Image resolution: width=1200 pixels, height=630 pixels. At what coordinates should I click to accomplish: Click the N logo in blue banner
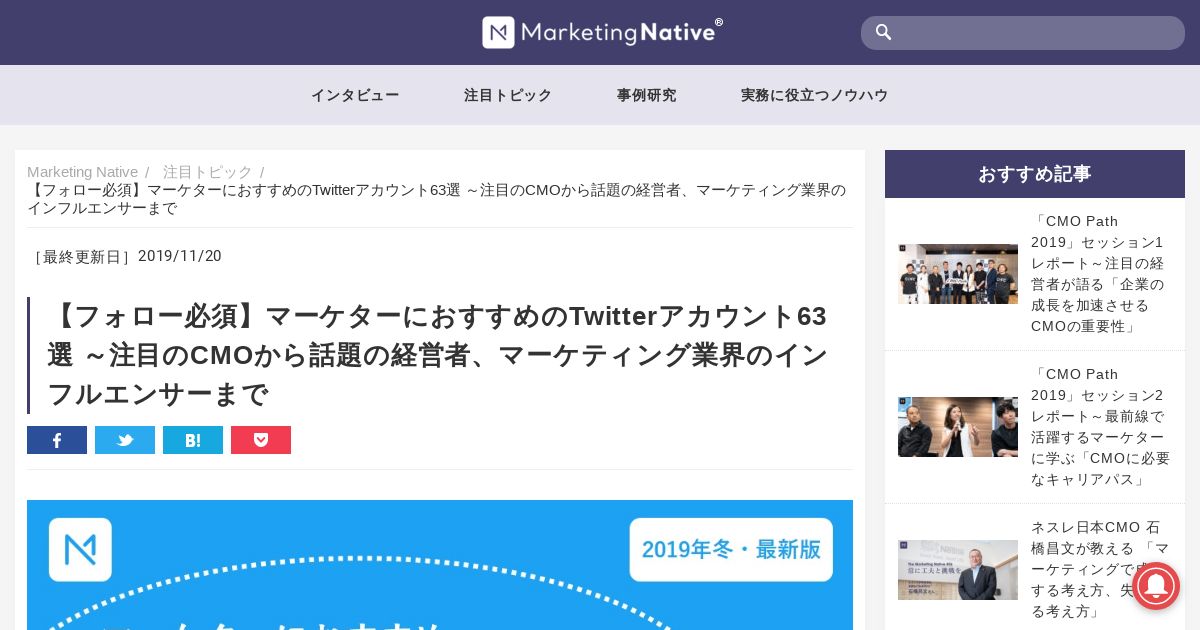click(x=80, y=550)
